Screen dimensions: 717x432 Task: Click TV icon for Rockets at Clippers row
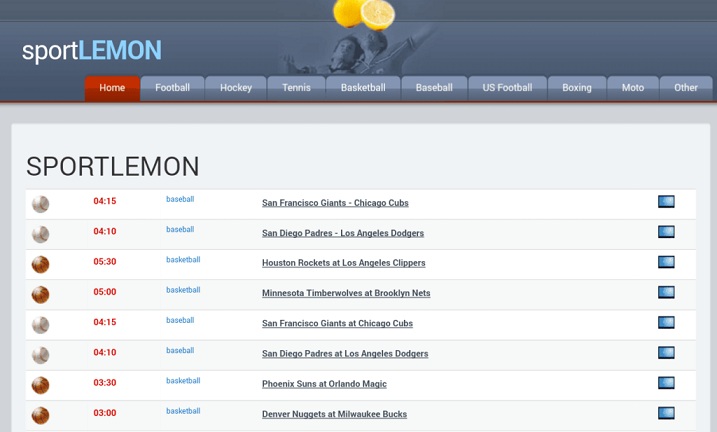point(666,262)
